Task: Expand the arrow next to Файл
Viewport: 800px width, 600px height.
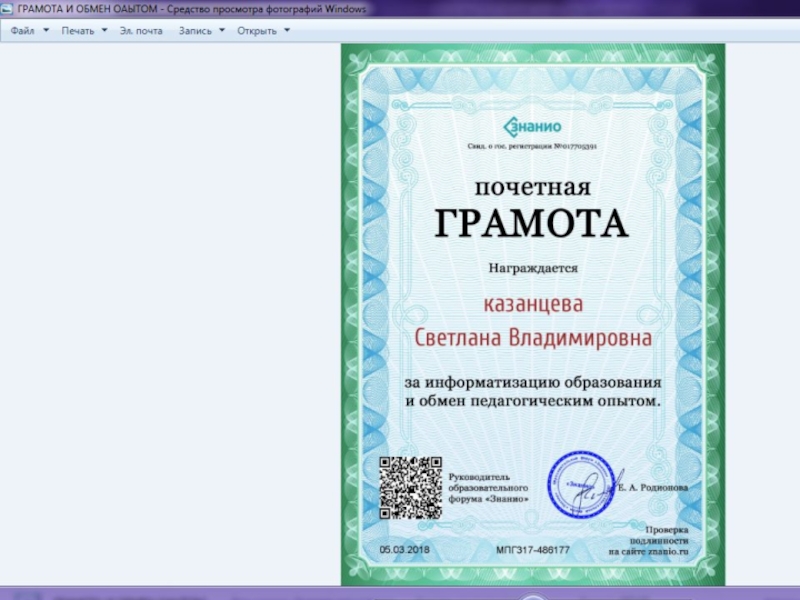Action: click(x=46, y=30)
